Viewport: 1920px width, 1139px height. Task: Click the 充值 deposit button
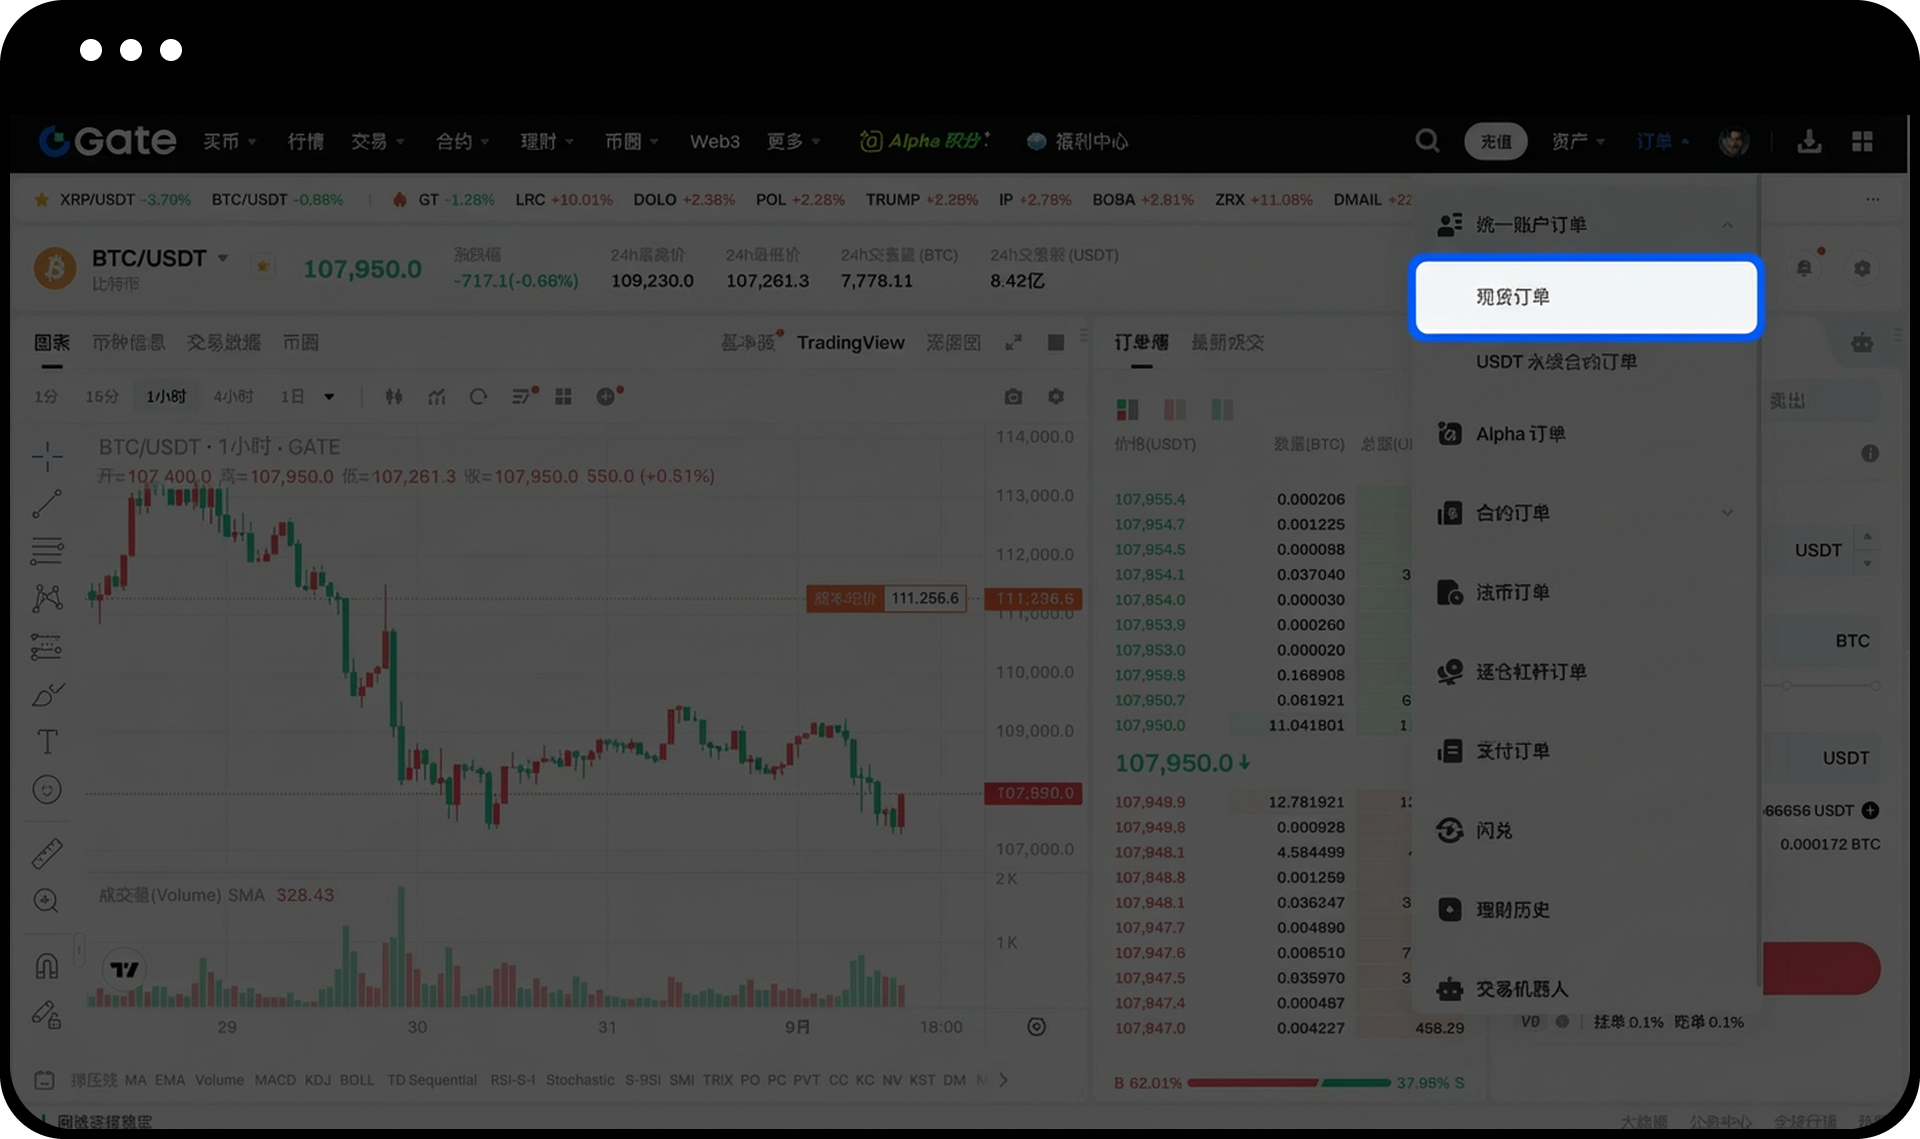[1495, 141]
